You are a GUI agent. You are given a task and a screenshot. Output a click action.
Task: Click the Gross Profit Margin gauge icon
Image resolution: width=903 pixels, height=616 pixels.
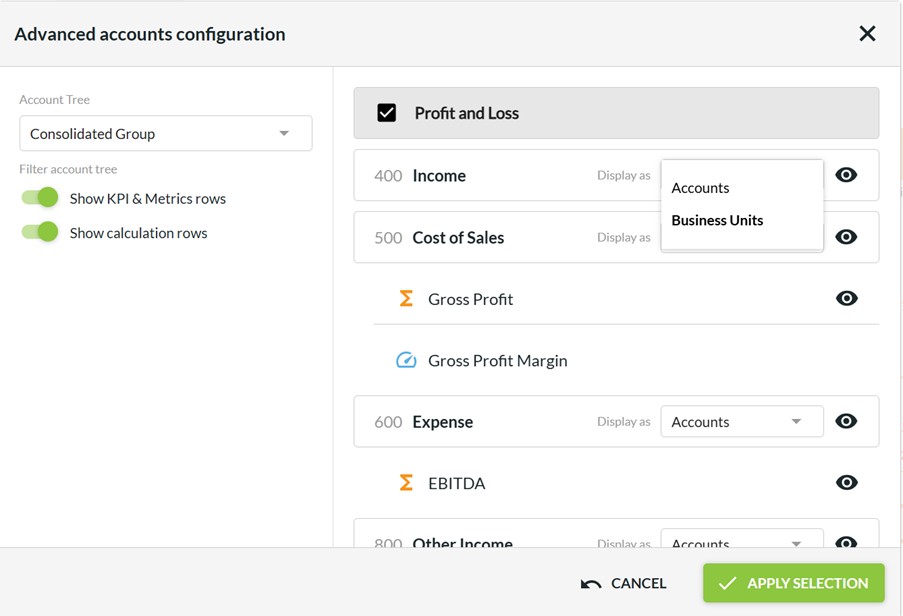(x=406, y=361)
